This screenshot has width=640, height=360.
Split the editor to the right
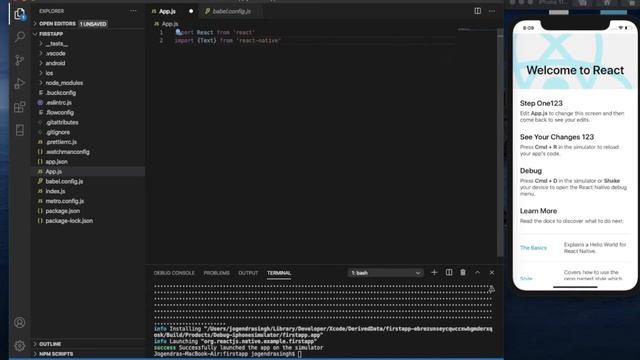478,11
